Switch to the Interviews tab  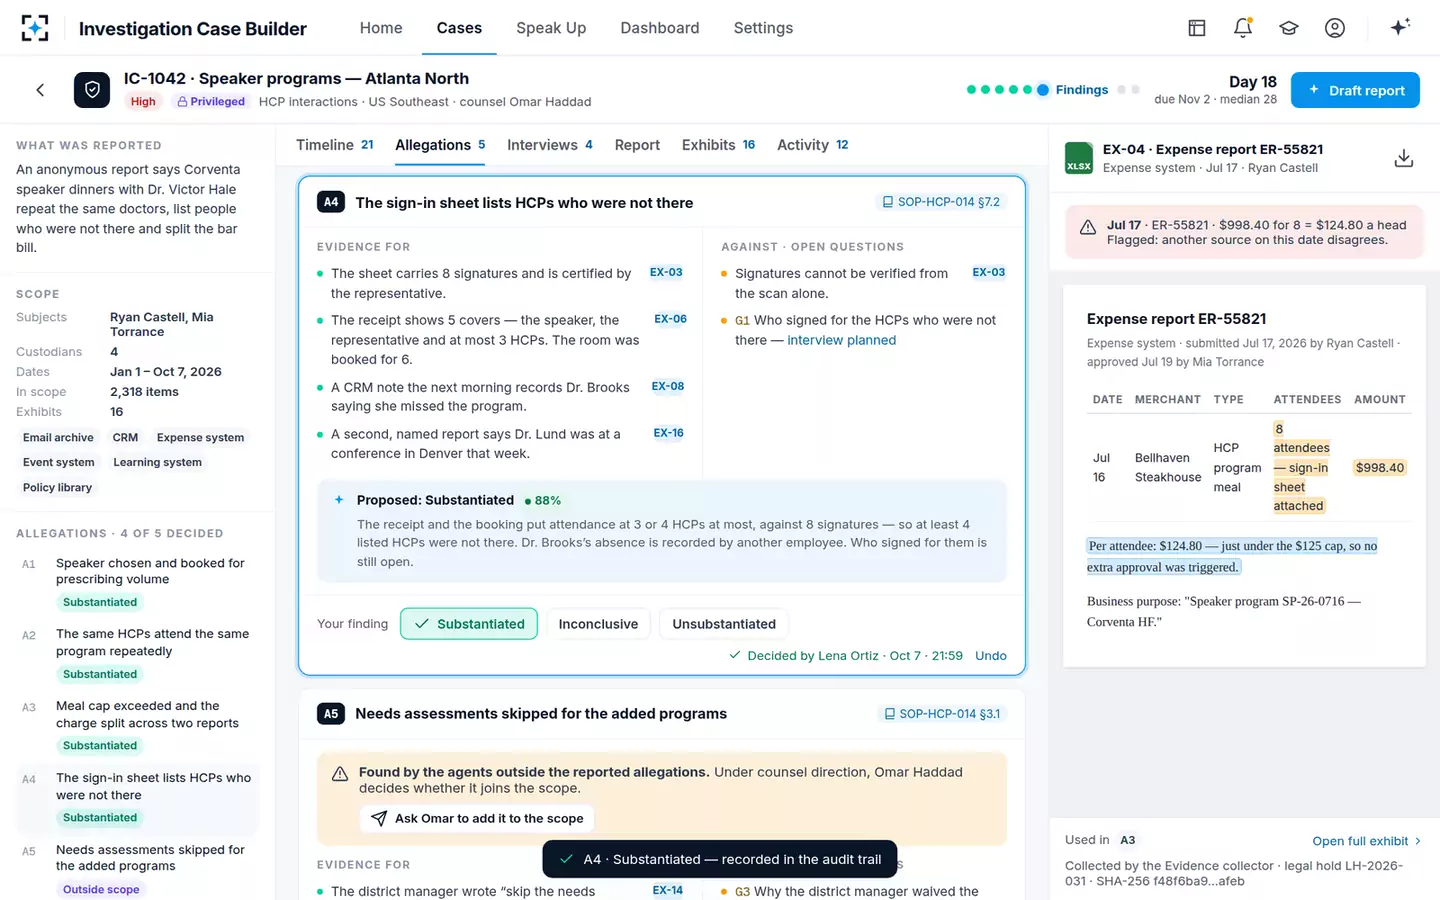pos(550,145)
